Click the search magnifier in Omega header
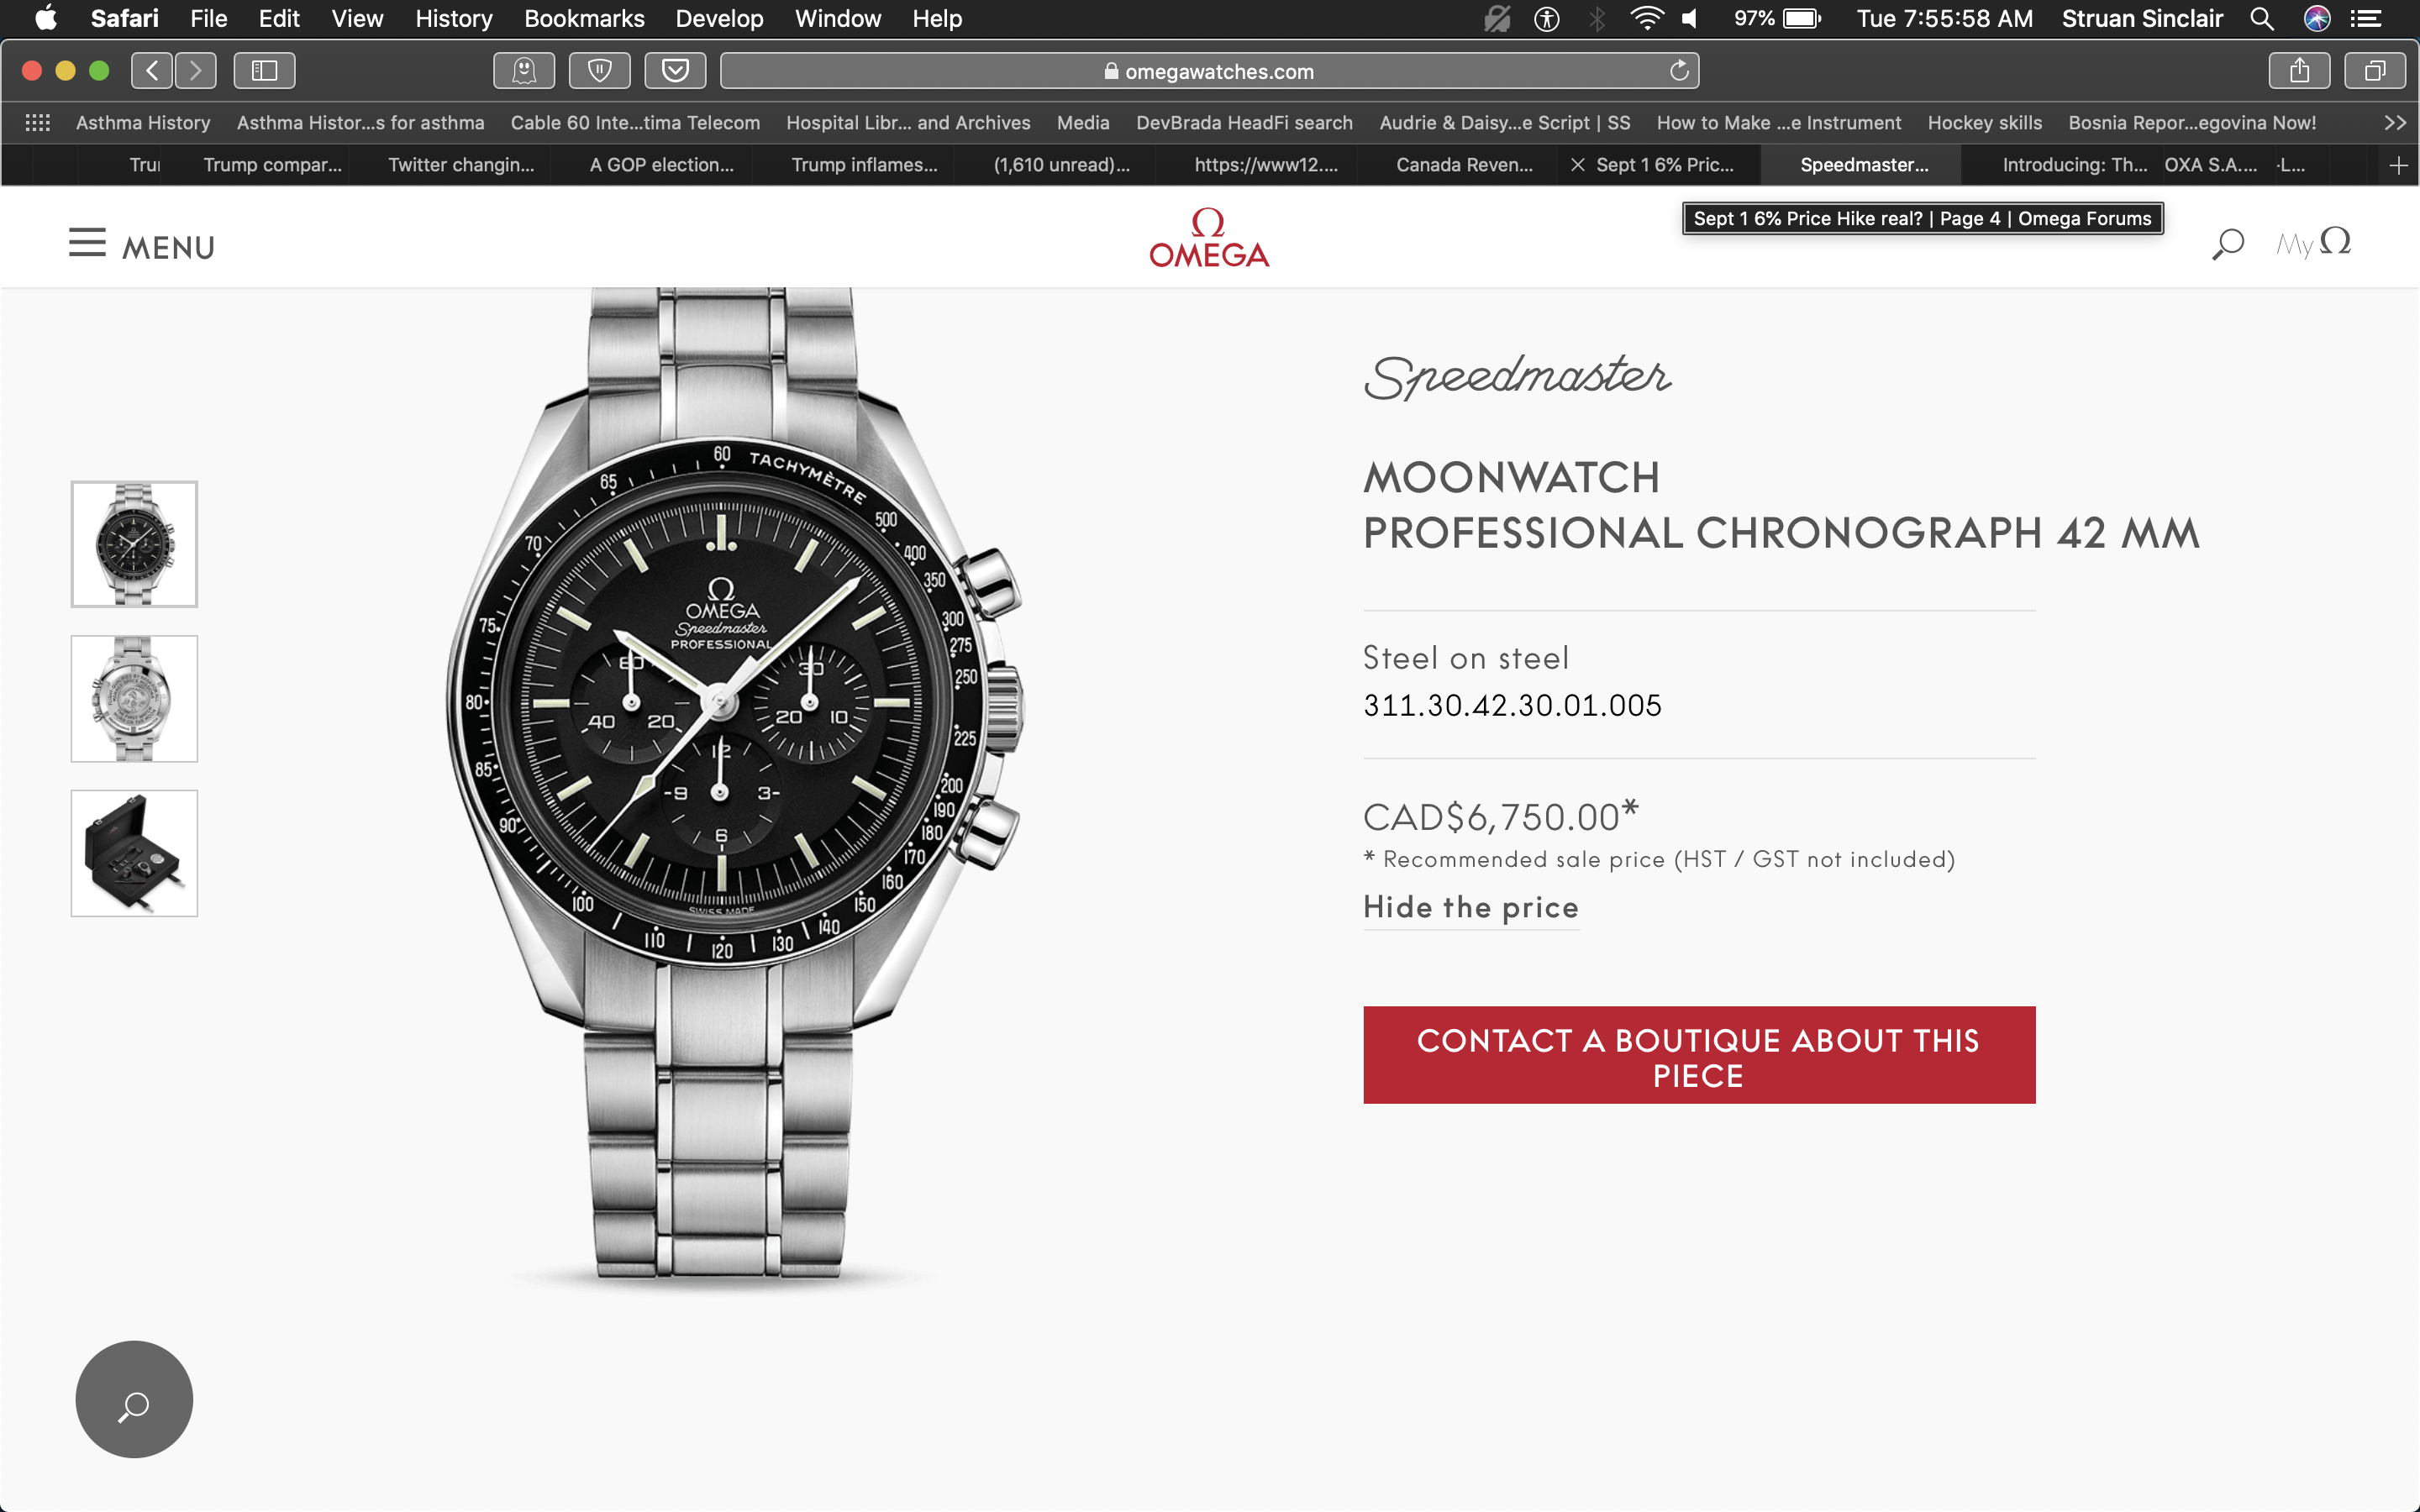 [x=2228, y=244]
